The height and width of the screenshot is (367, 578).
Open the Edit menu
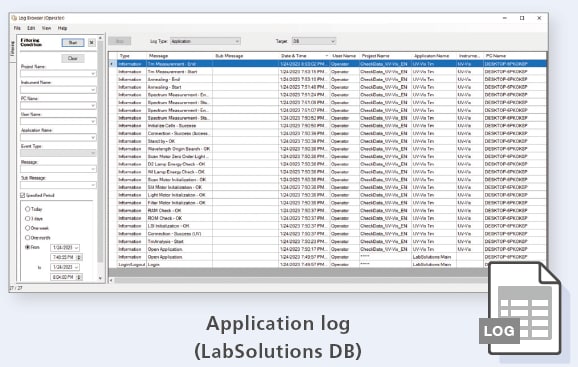31,28
